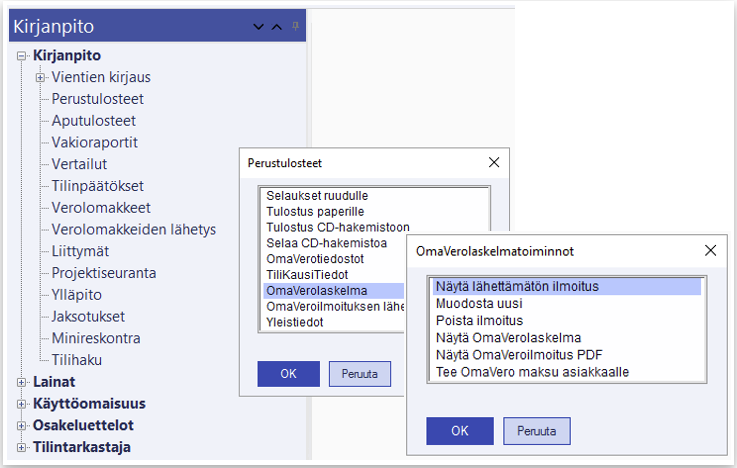Click the up chevron in Kirjanpito header
The height and width of the screenshot is (468, 737).
[x=277, y=27]
